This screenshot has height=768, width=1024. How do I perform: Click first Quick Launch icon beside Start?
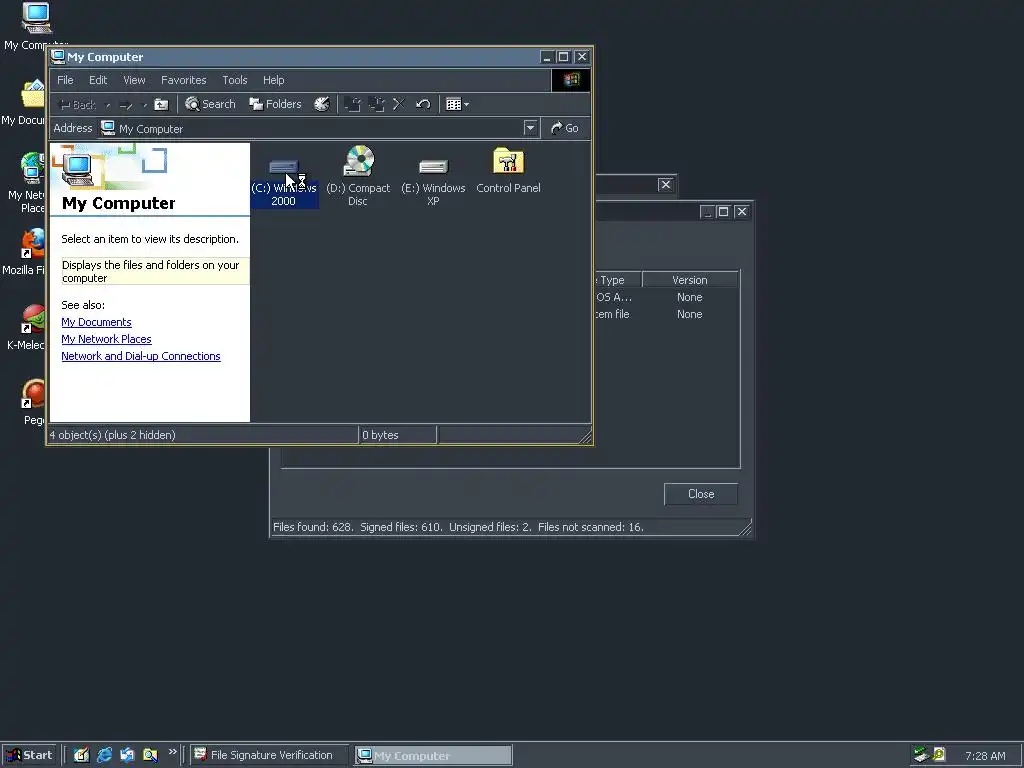(81, 755)
